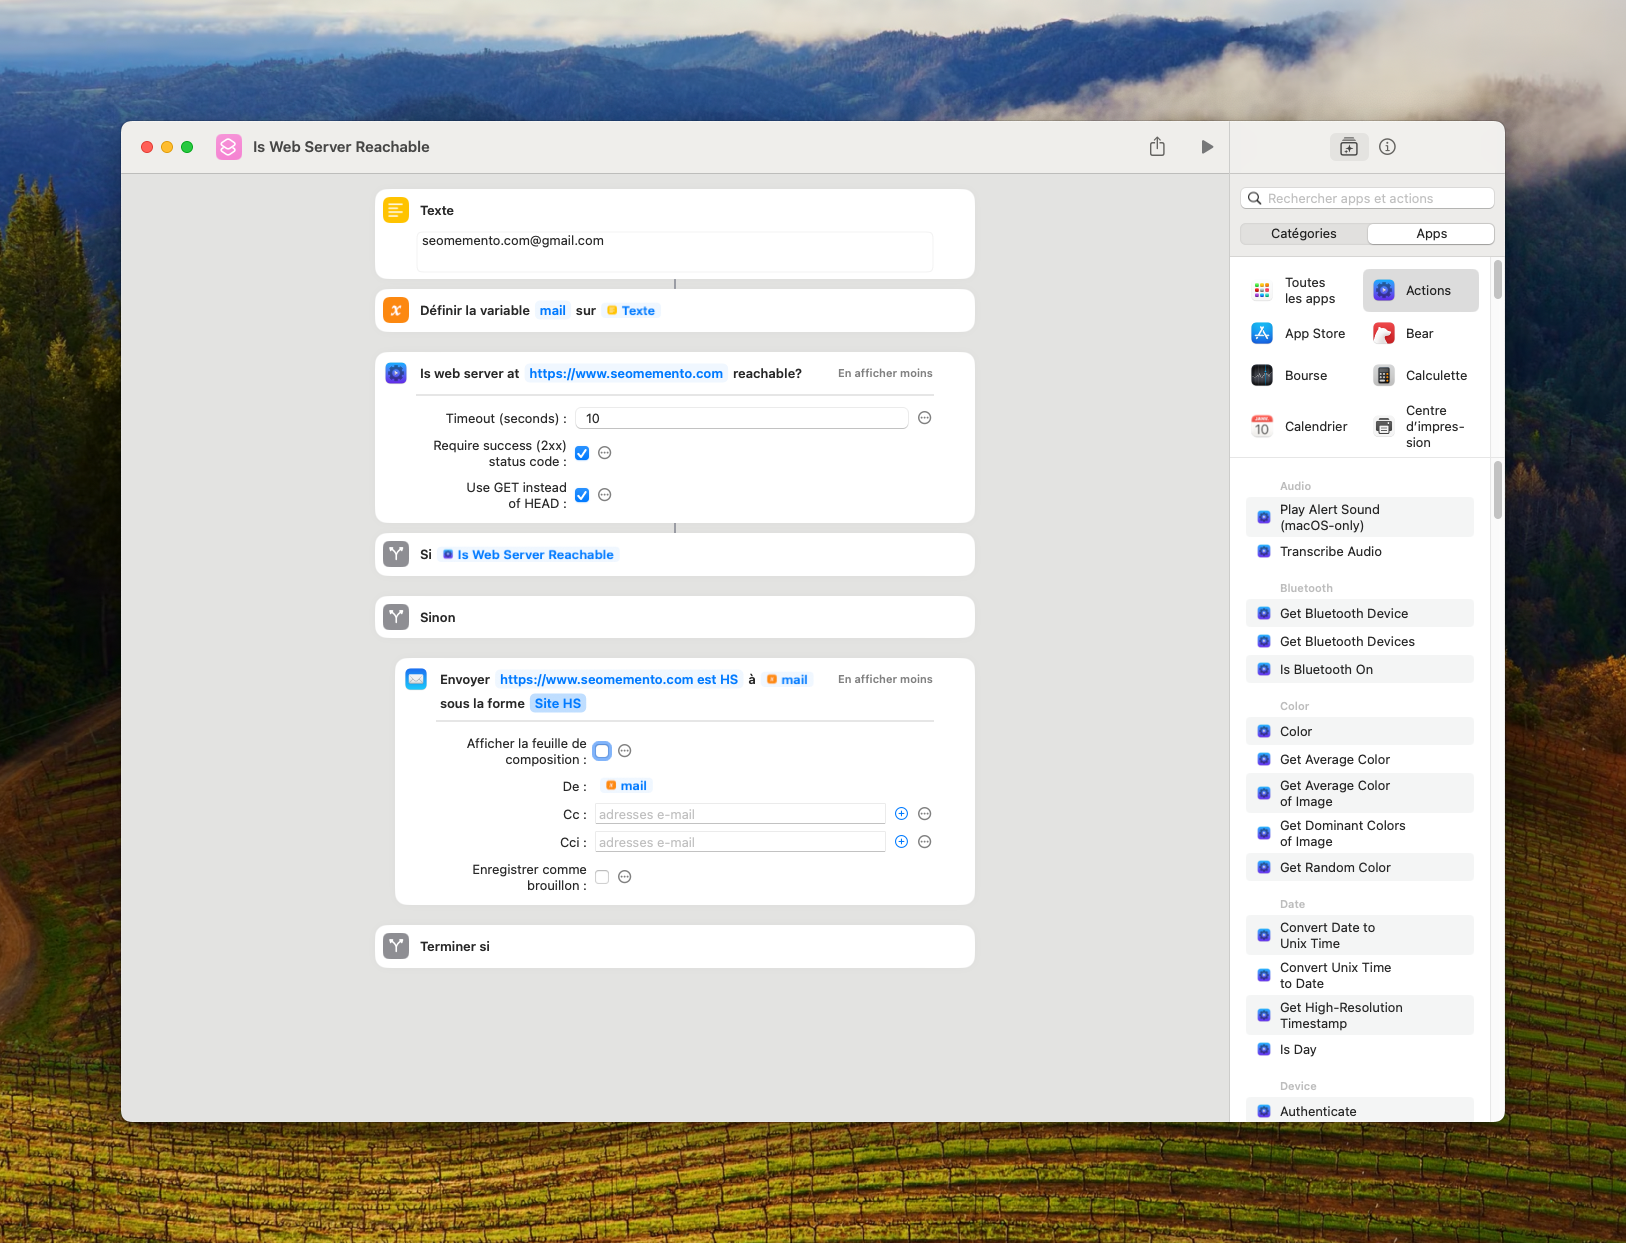Select Calculette in apps list
Screen dimensions: 1626x1243
click(1420, 376)
